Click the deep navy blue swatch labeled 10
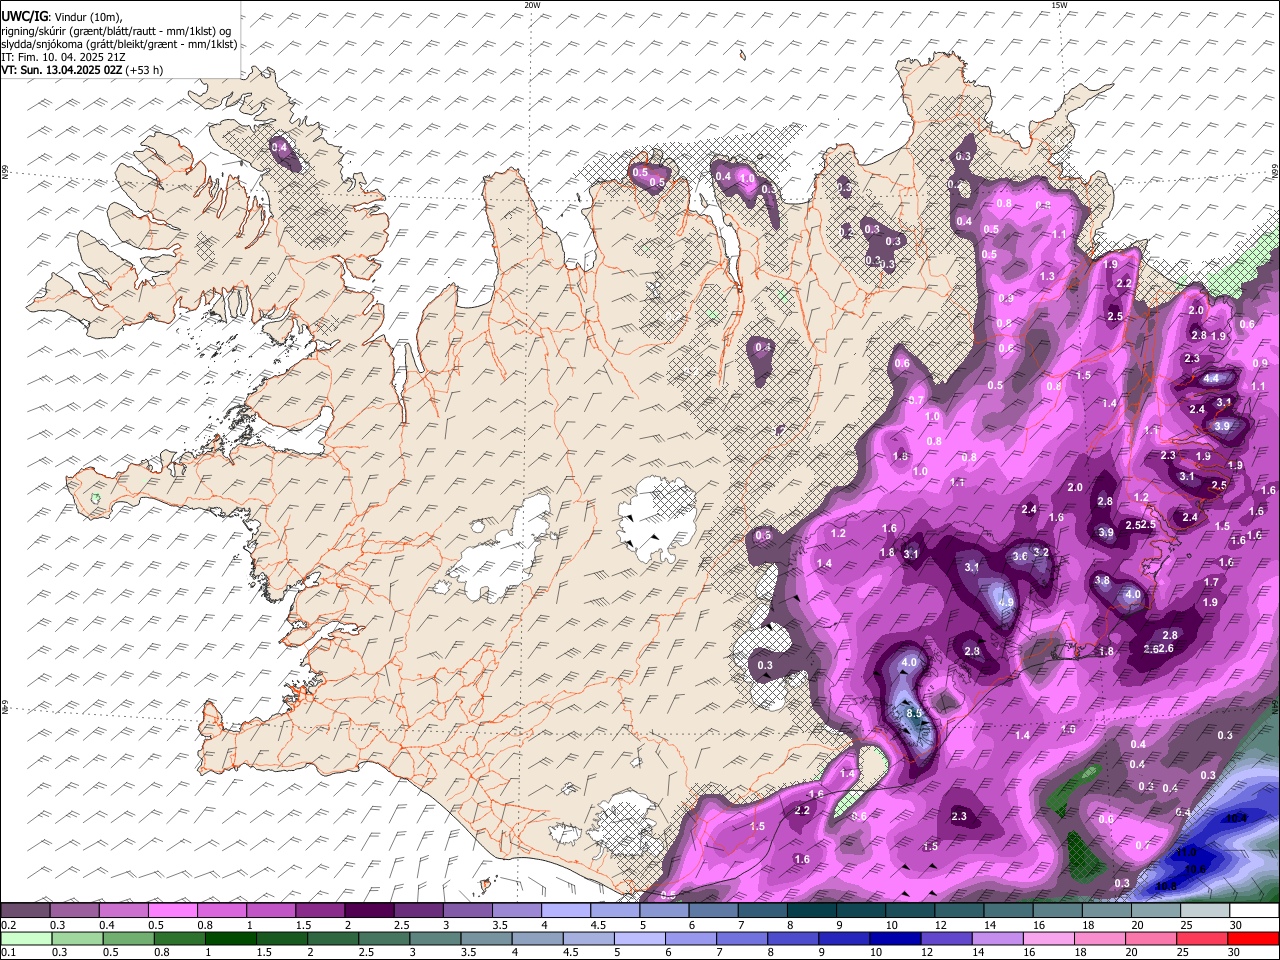 pos(893,939)
